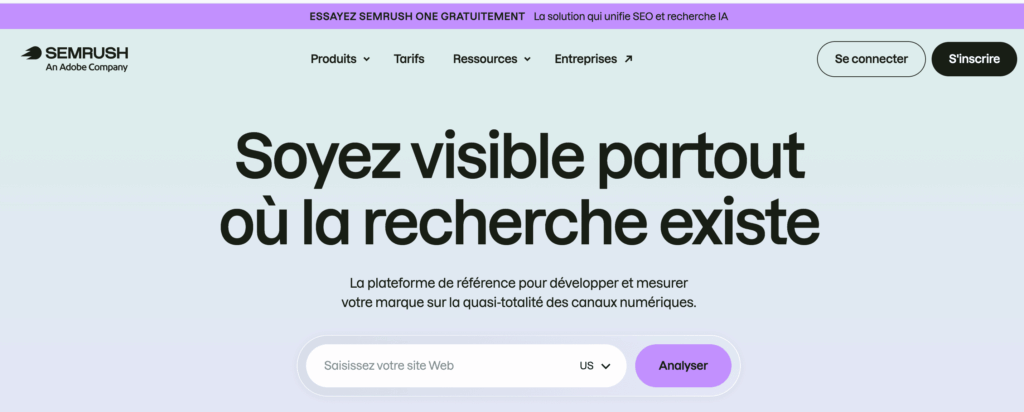Click the chevron beside Ressources
Screen dimensions: 1024x412
(x=527, y=59)
